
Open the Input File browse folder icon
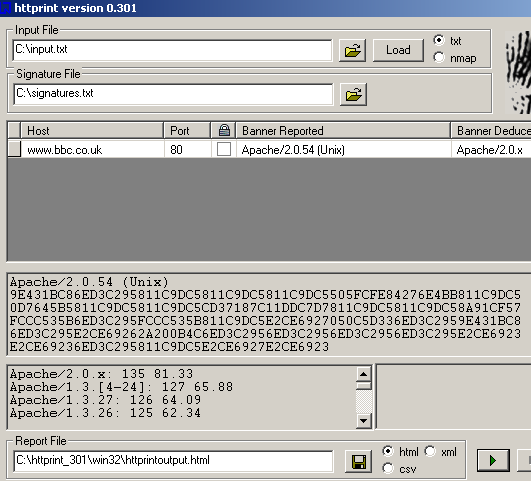click(x=352, y=50)
